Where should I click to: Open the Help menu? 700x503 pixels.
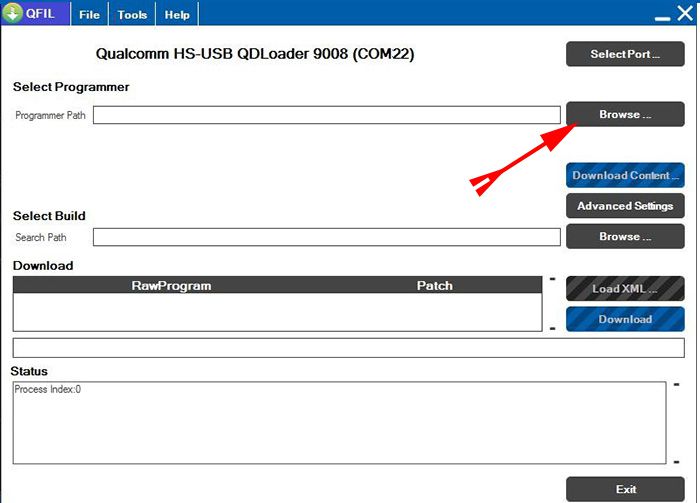[177, 14]
